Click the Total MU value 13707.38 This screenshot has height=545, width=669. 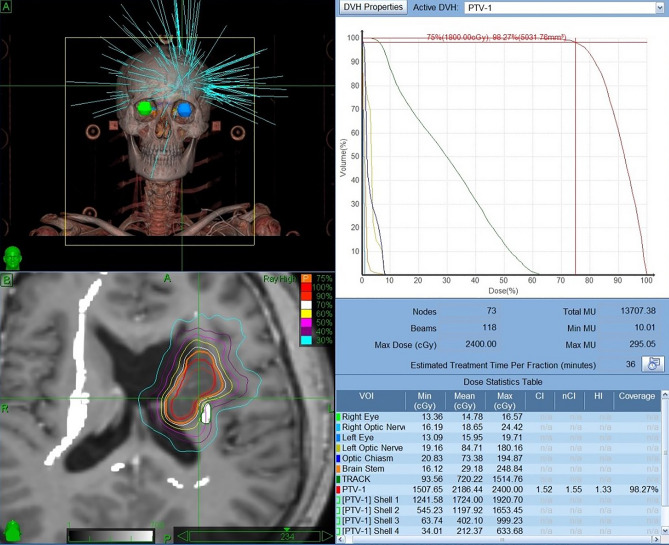click(x=638, y=311)
